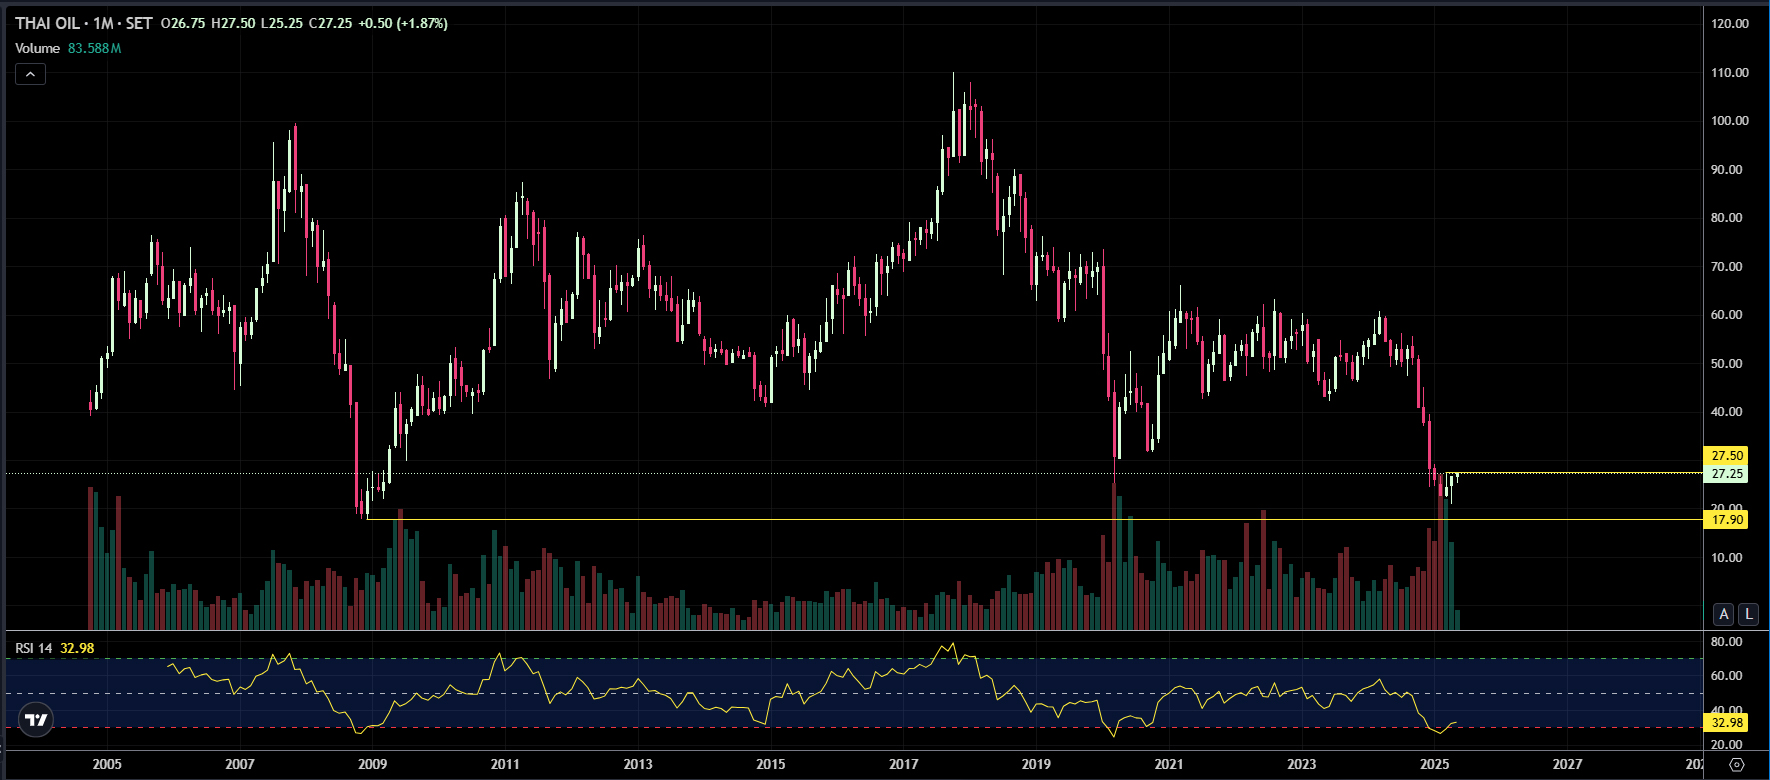Click Volume value 83.588M
The image size is (1770, 780).
coord(94,48)
